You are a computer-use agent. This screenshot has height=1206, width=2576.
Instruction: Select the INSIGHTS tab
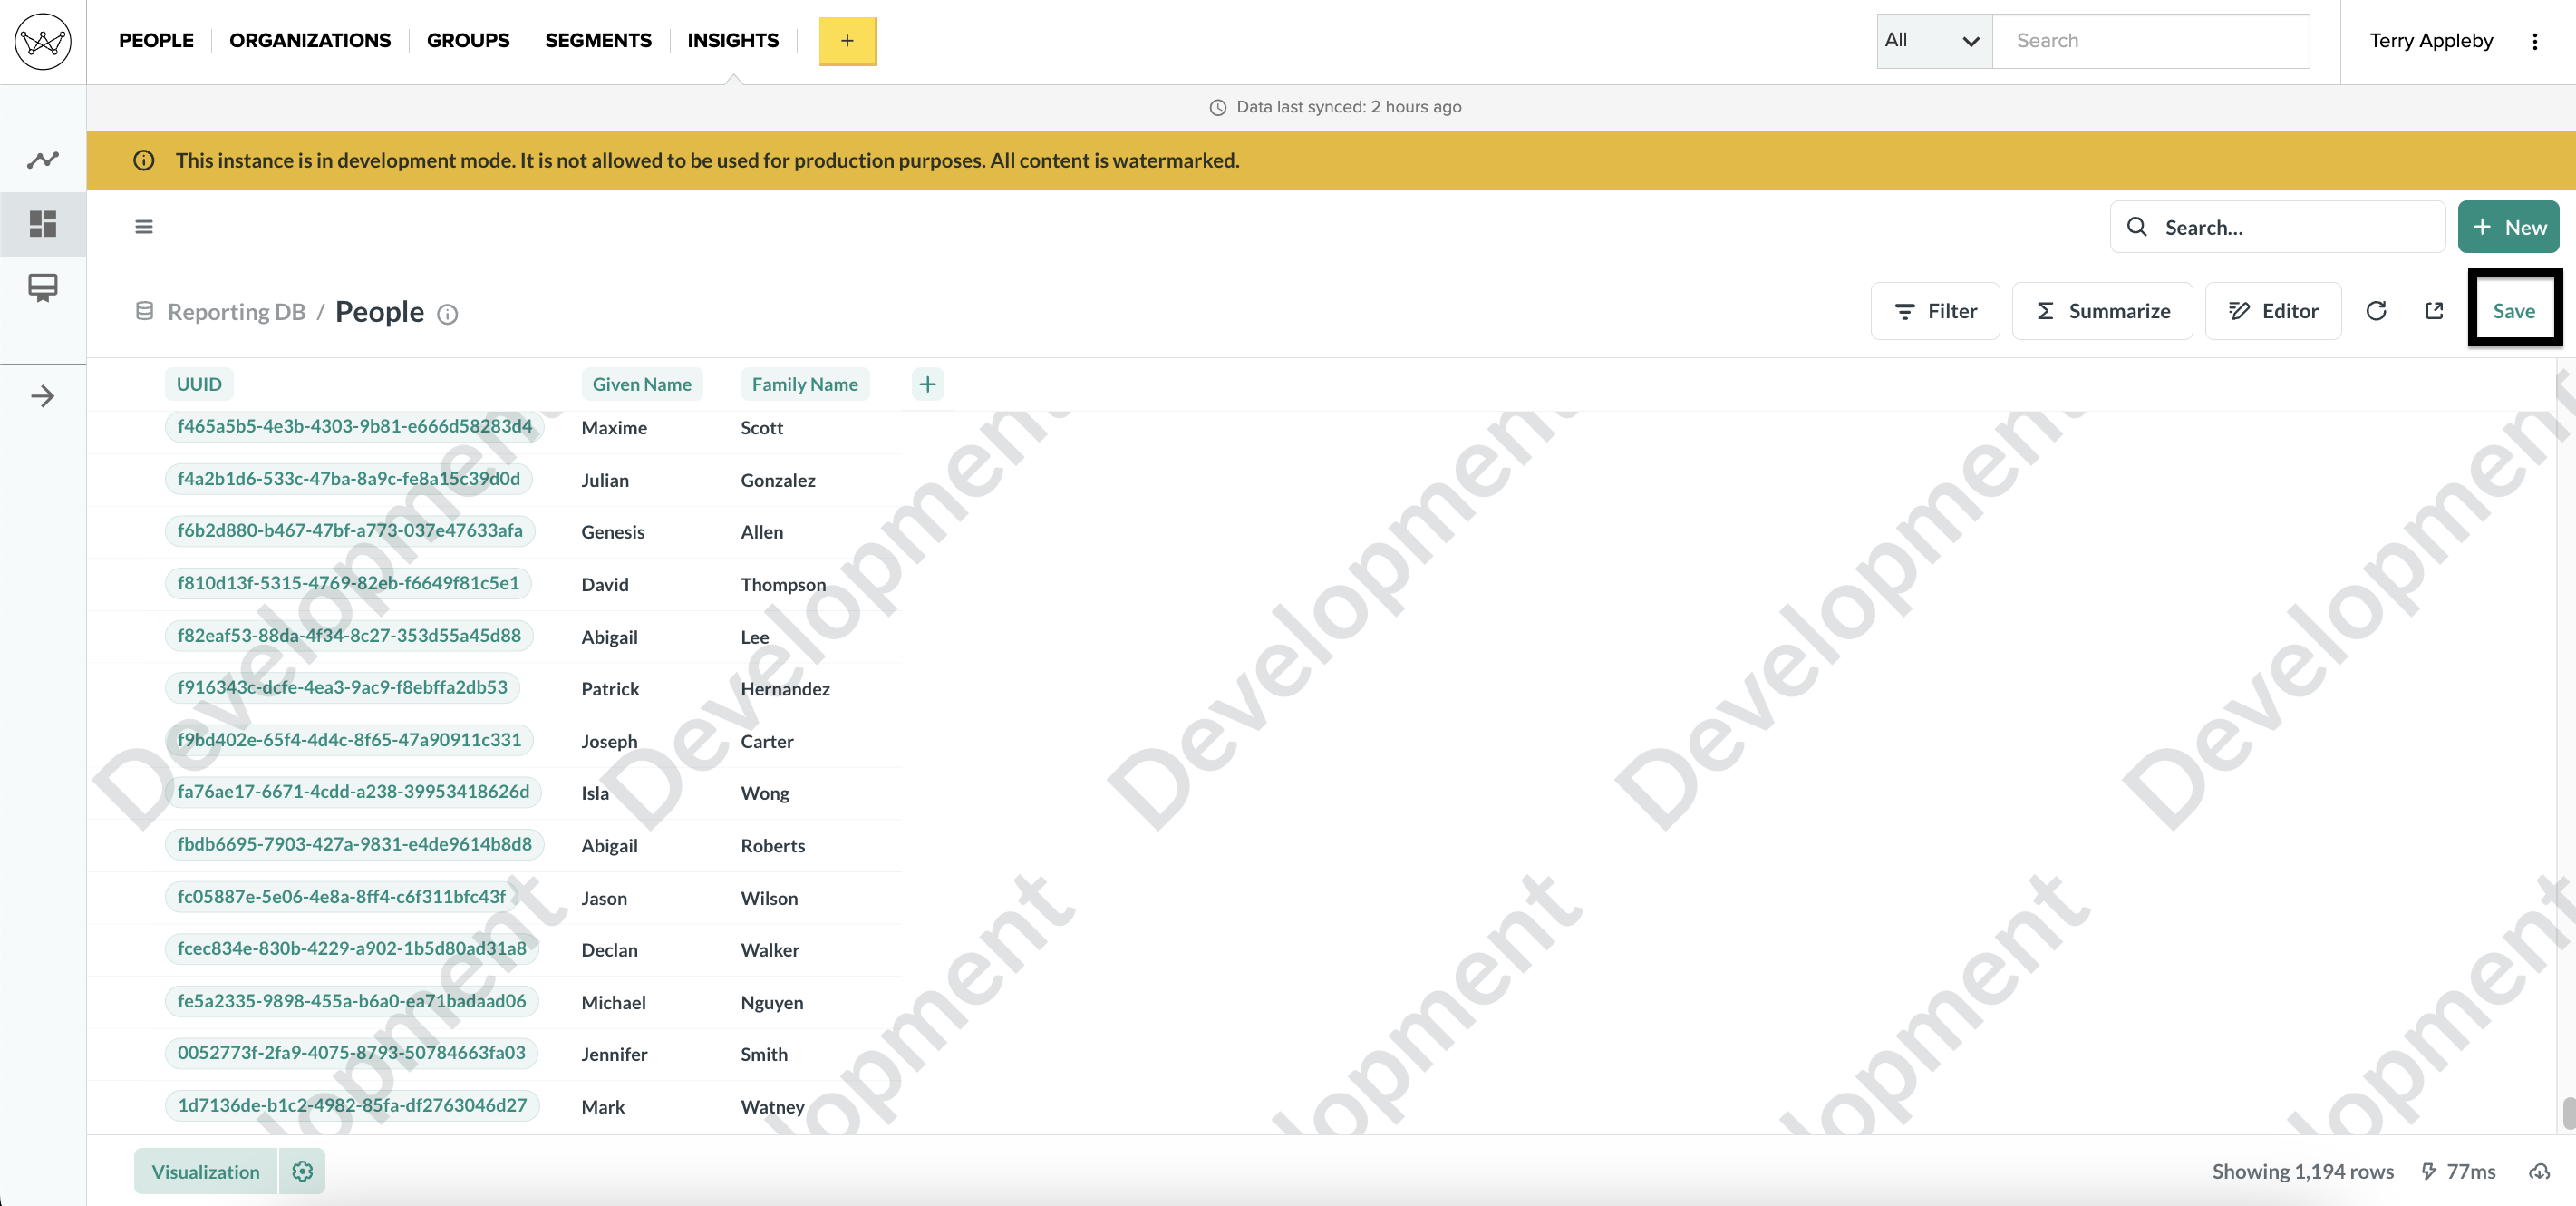[733, 40]
